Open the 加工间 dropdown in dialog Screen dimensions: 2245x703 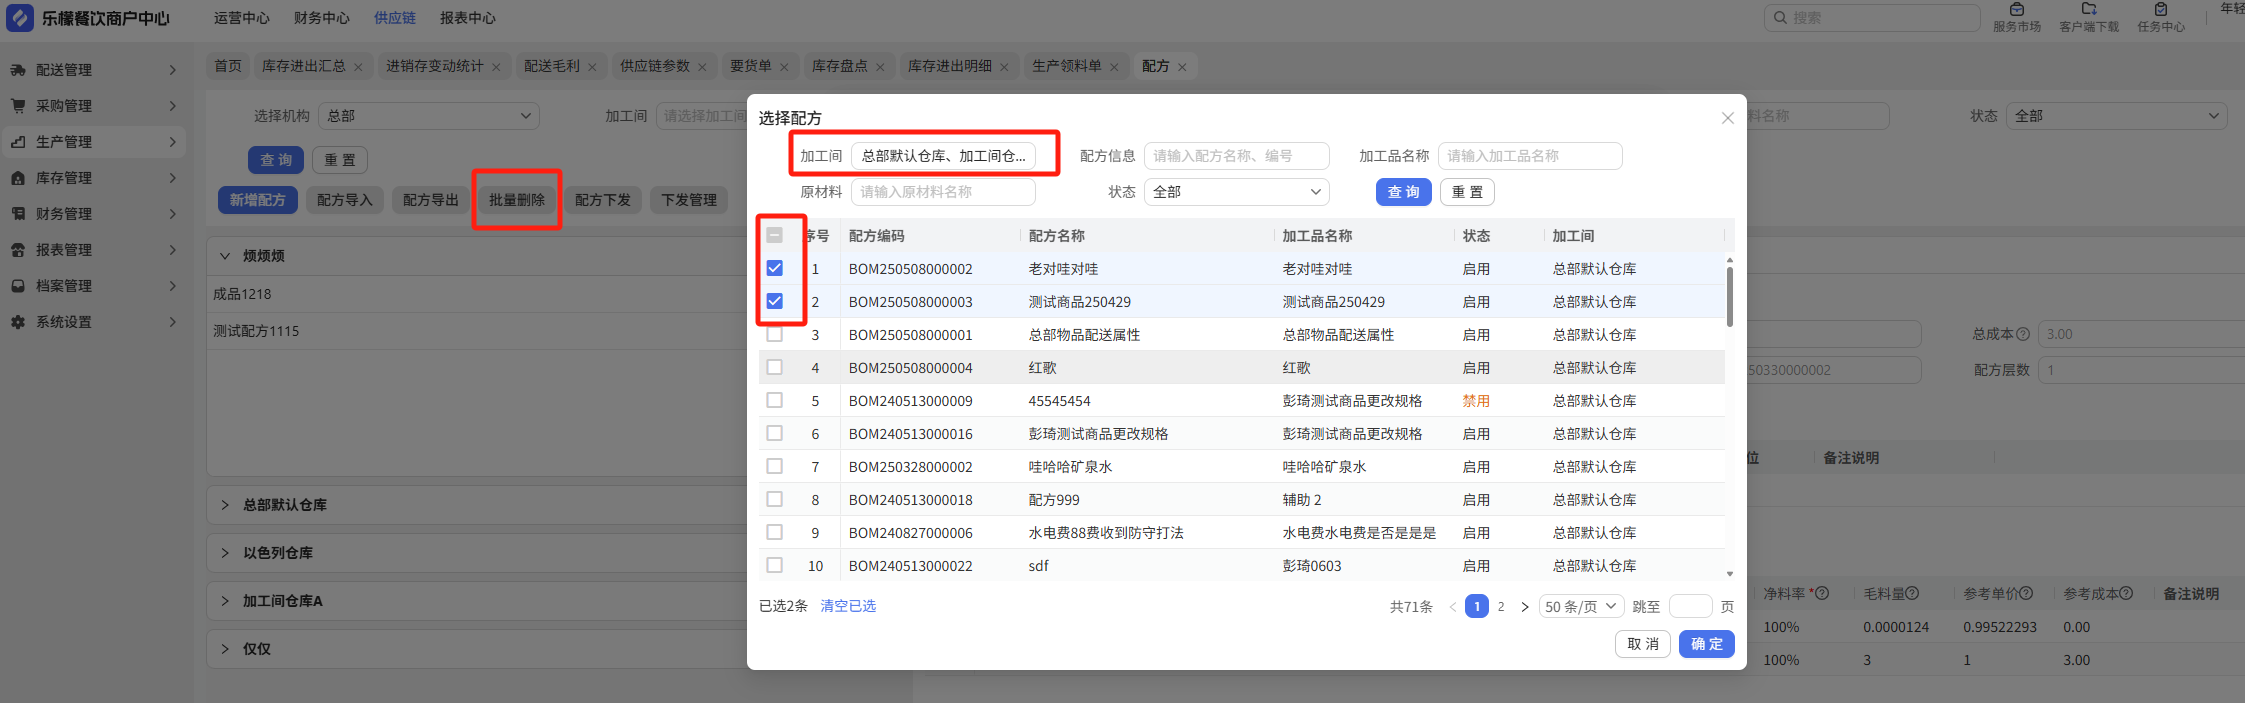943,156
